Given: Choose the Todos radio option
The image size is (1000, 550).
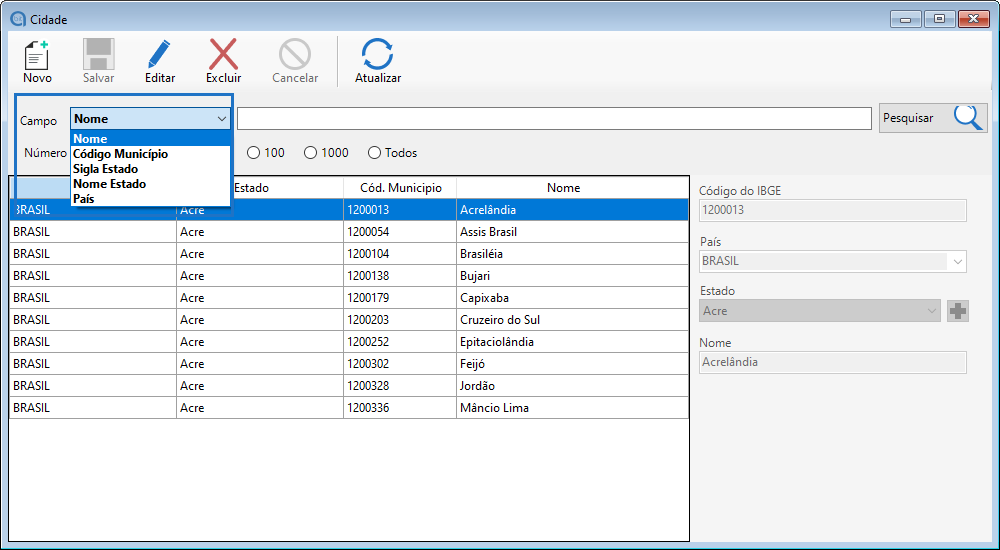Looking at the screenshot, I should (375, 153).
